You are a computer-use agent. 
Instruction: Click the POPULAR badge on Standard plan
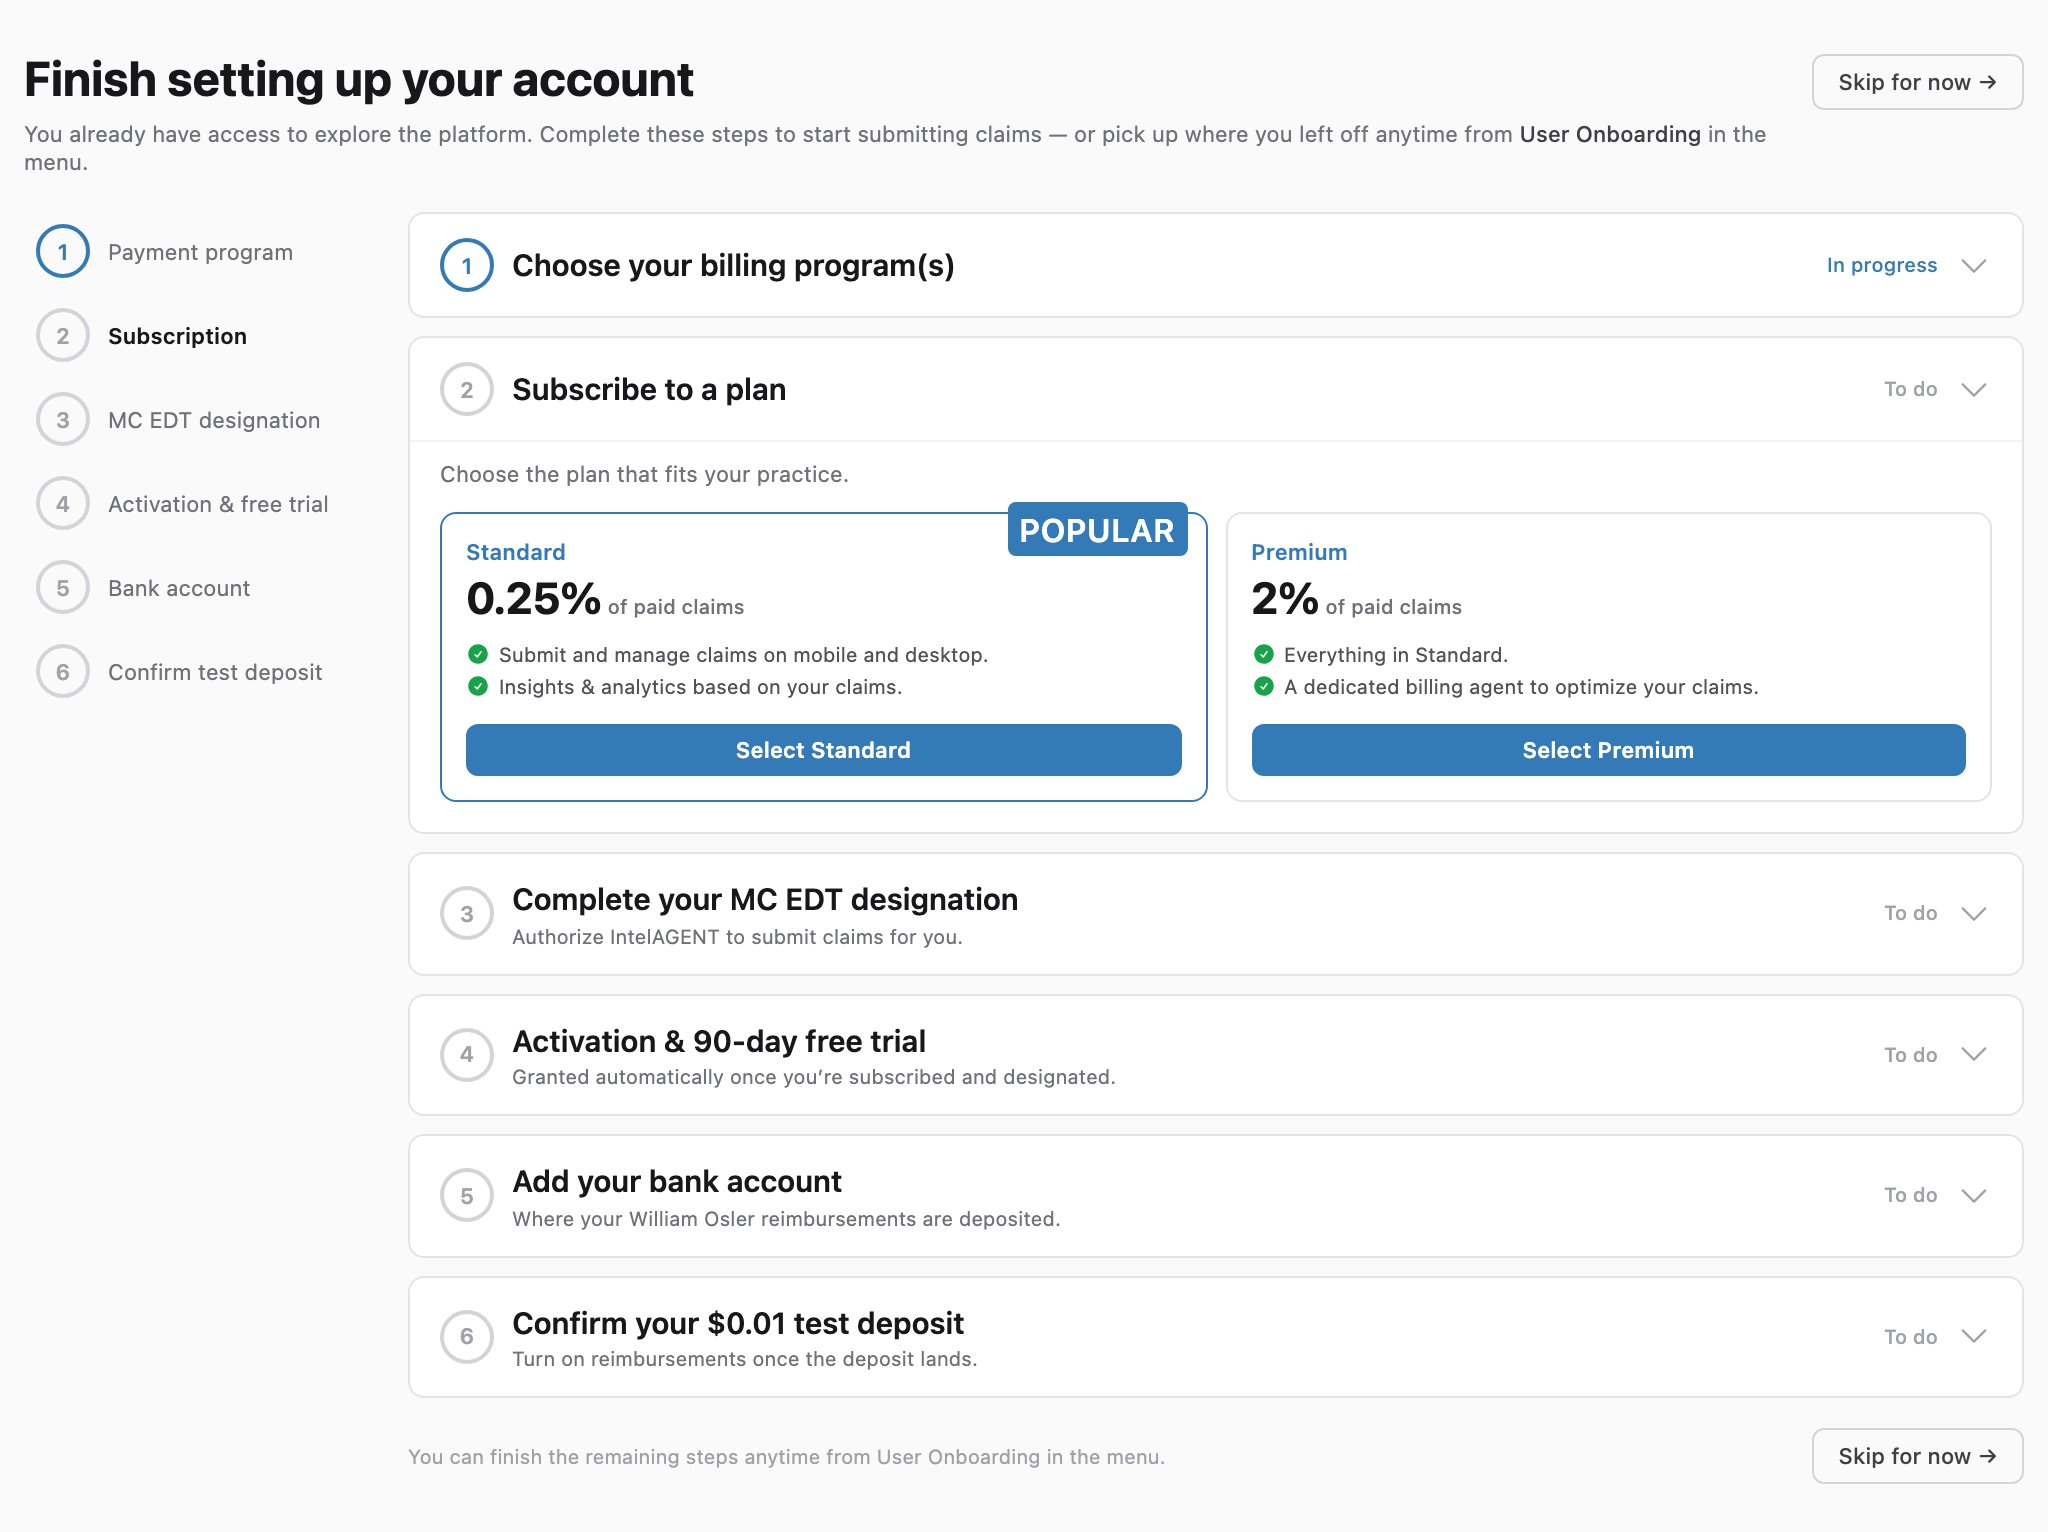1097,530
